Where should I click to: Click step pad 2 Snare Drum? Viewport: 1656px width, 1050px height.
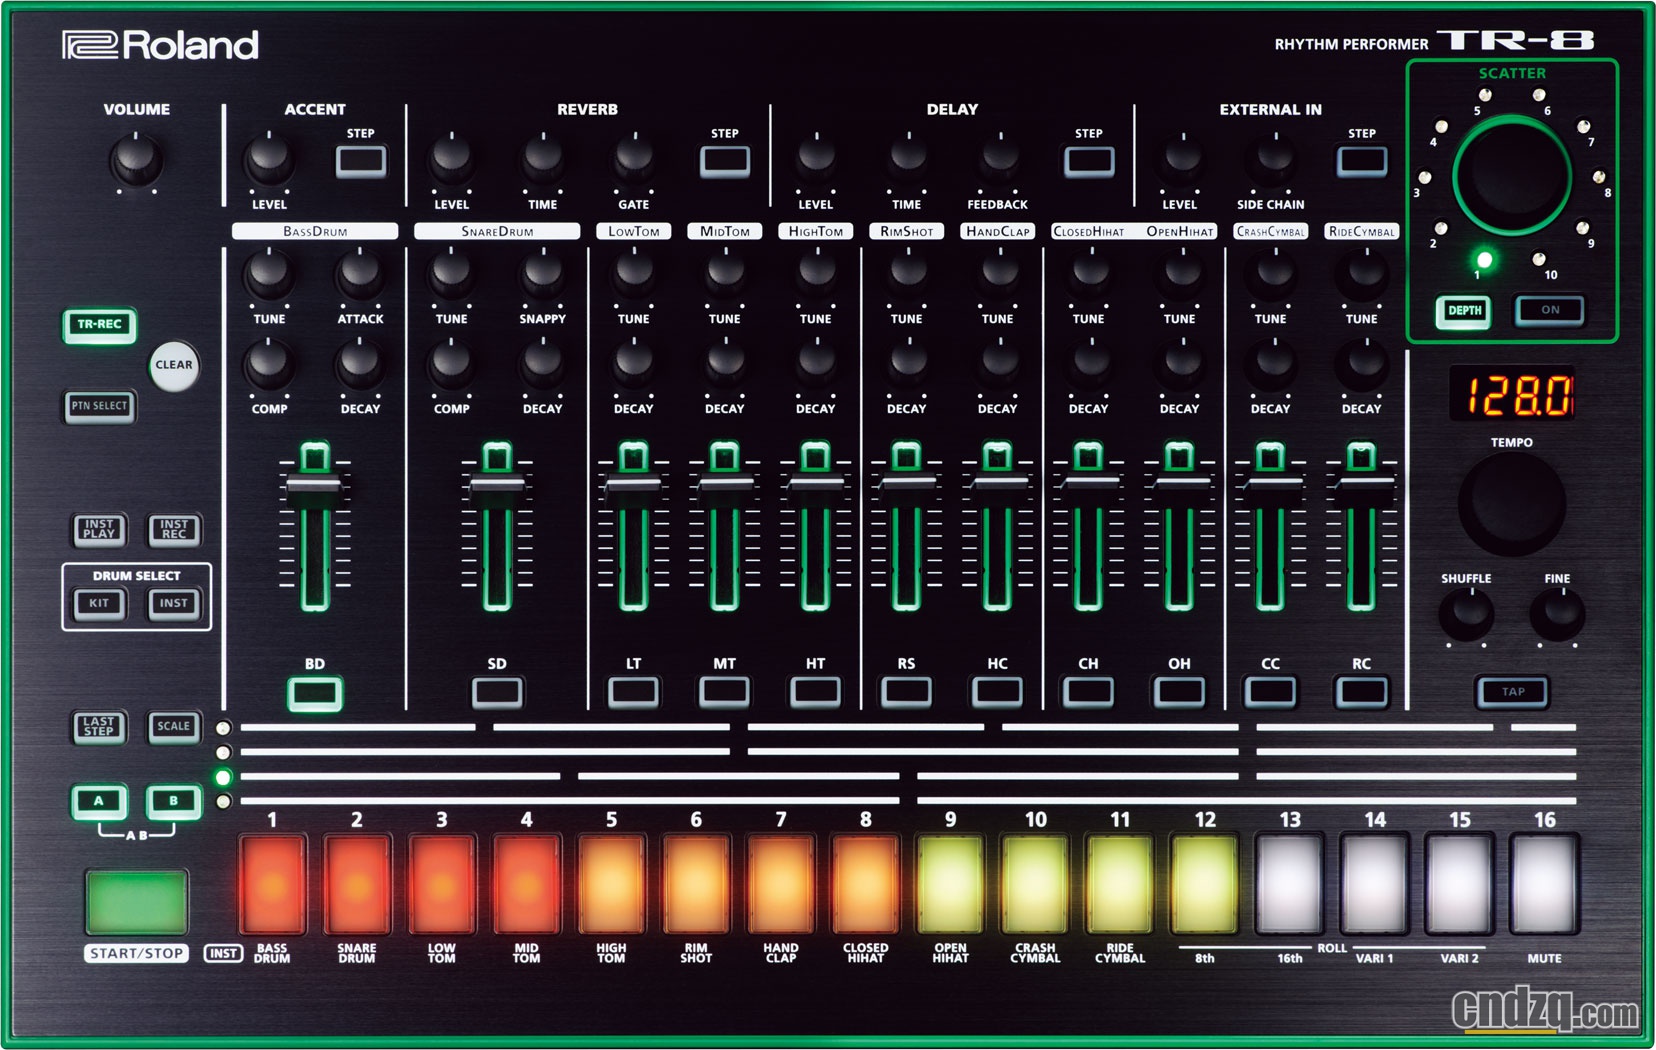coord(357,885)
